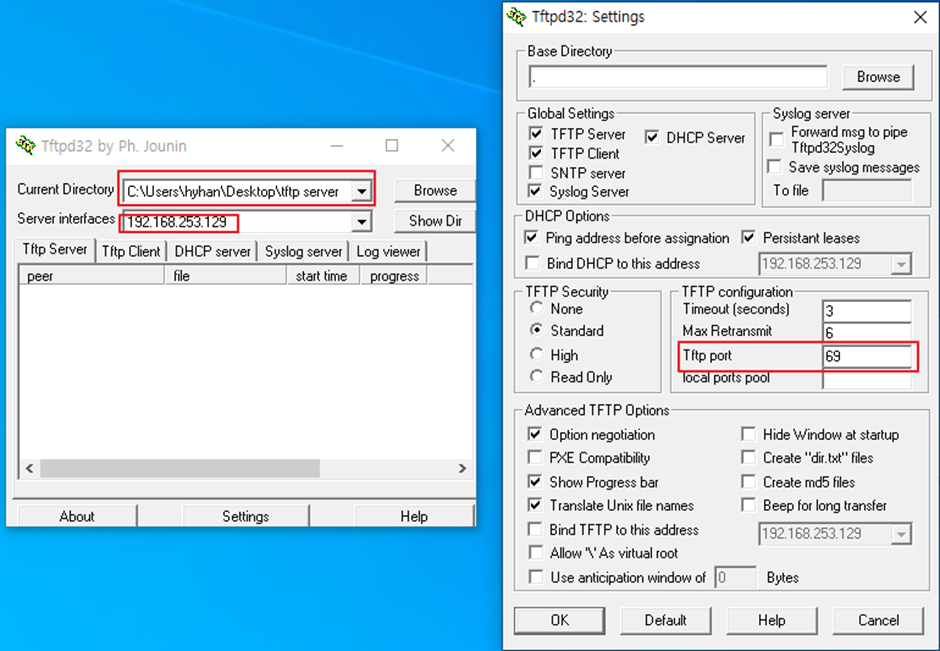Select Standard TFTP security option
This screenshot has height=651, width=940.
(537, 330)
